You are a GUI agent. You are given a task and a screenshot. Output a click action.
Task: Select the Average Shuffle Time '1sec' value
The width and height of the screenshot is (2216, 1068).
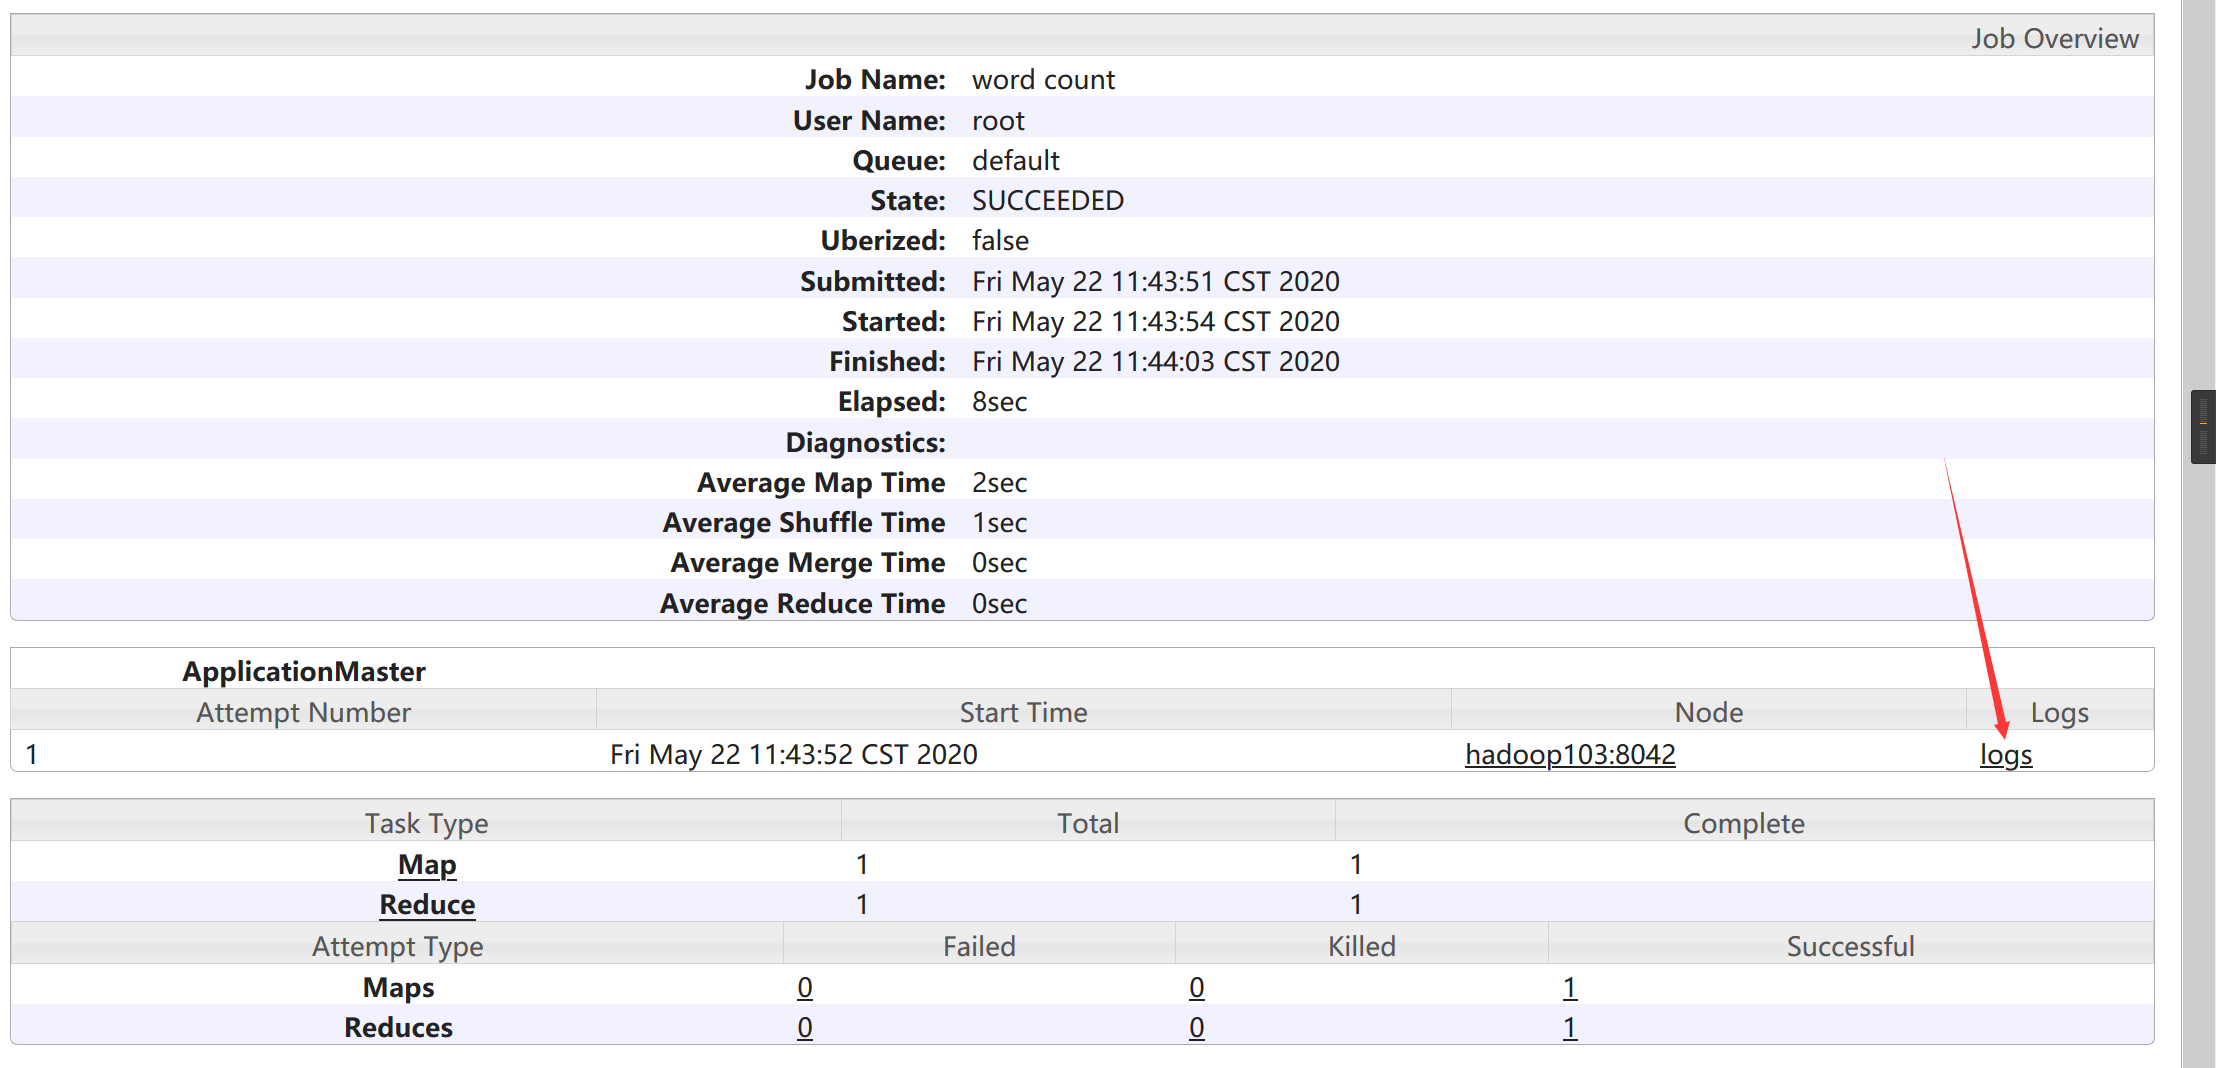click(999, 522)
